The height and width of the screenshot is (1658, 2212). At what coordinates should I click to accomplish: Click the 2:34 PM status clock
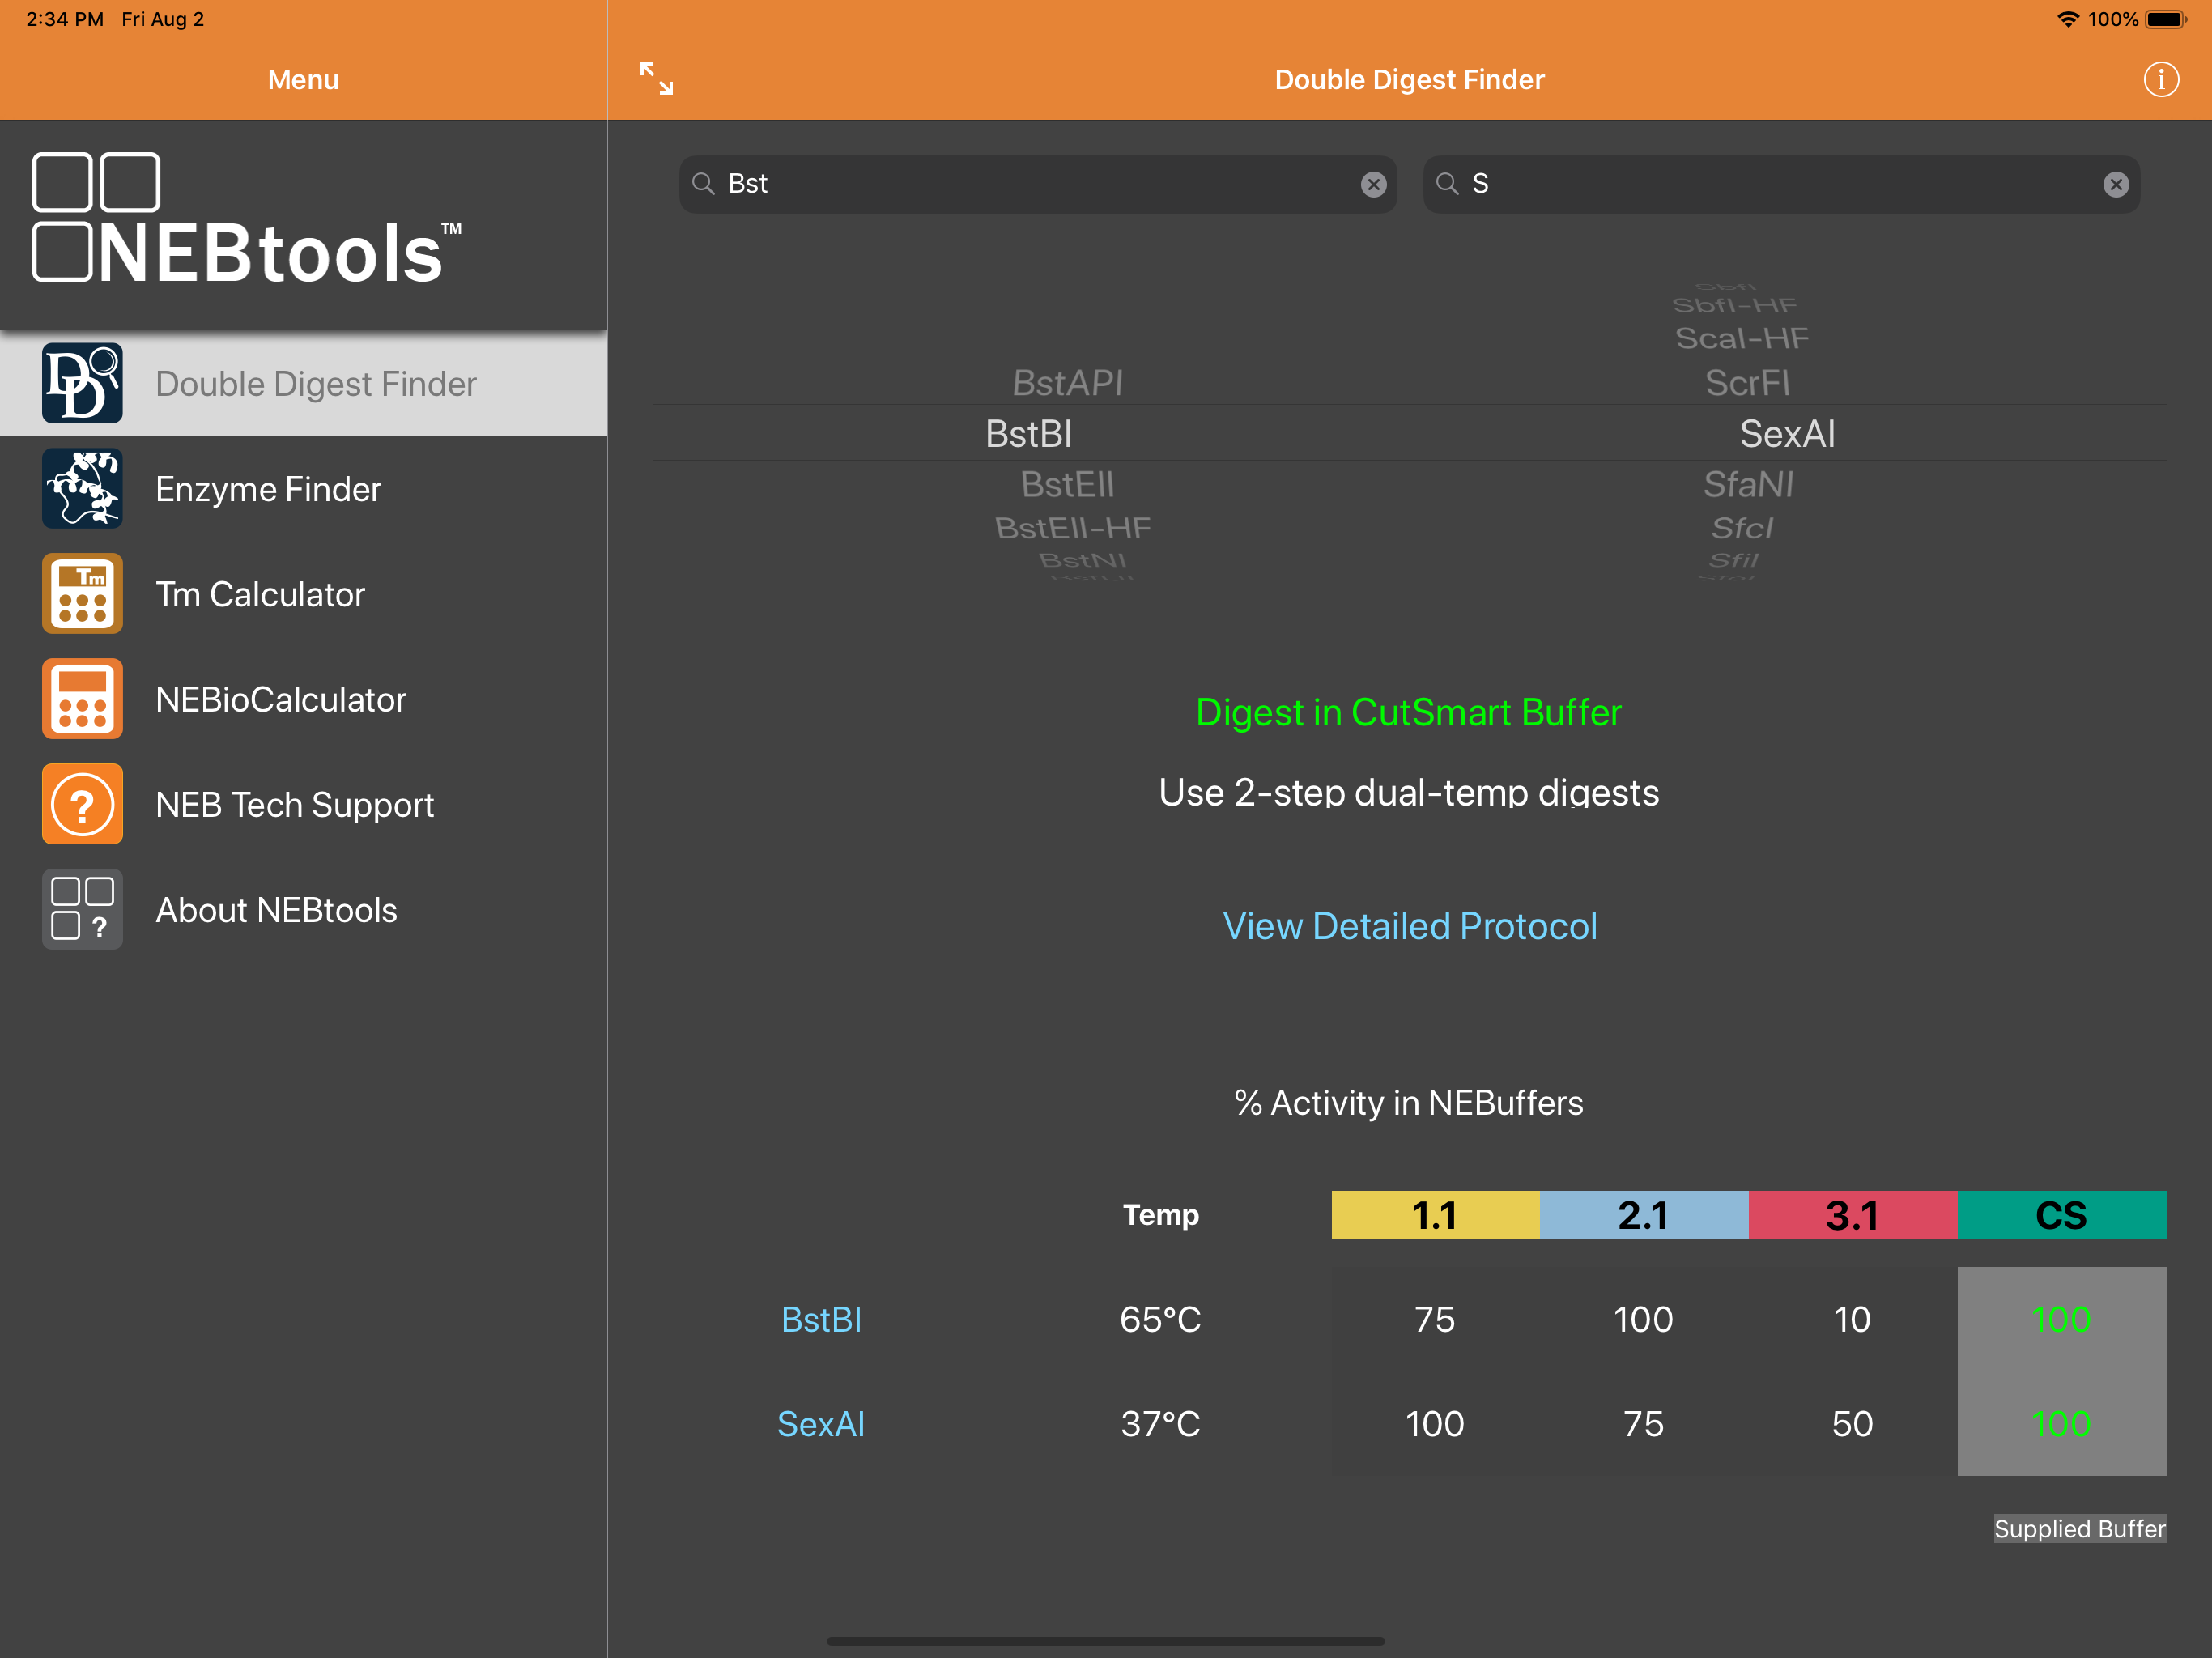point(65,19)
